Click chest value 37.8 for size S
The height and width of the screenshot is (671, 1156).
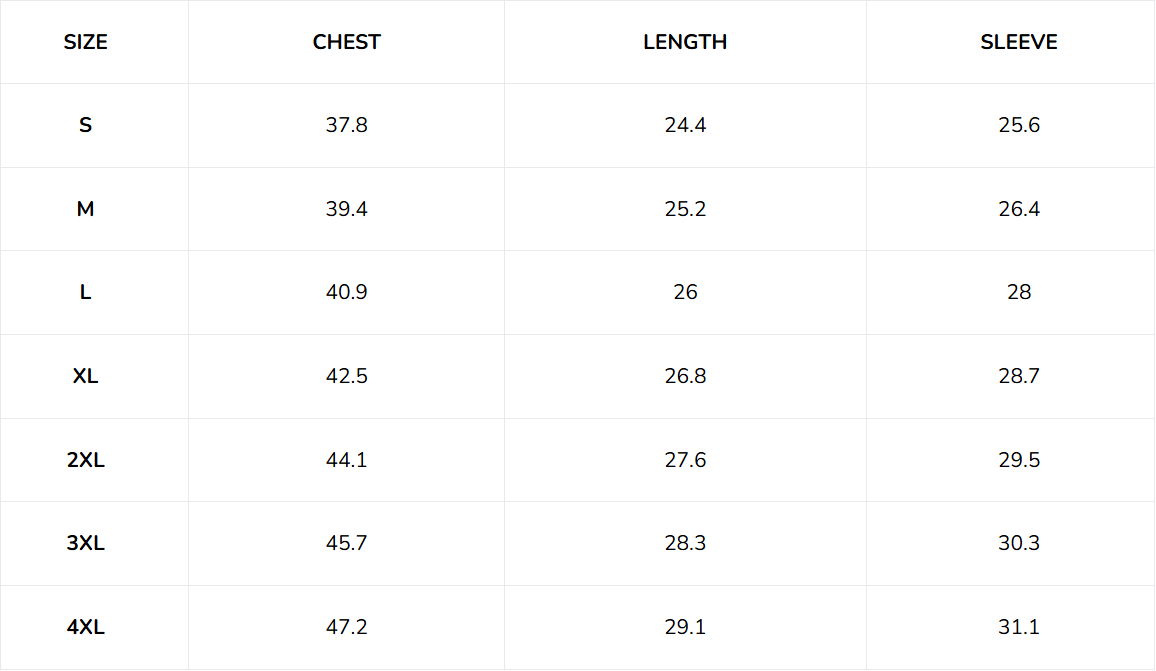(x=347, y=125)
